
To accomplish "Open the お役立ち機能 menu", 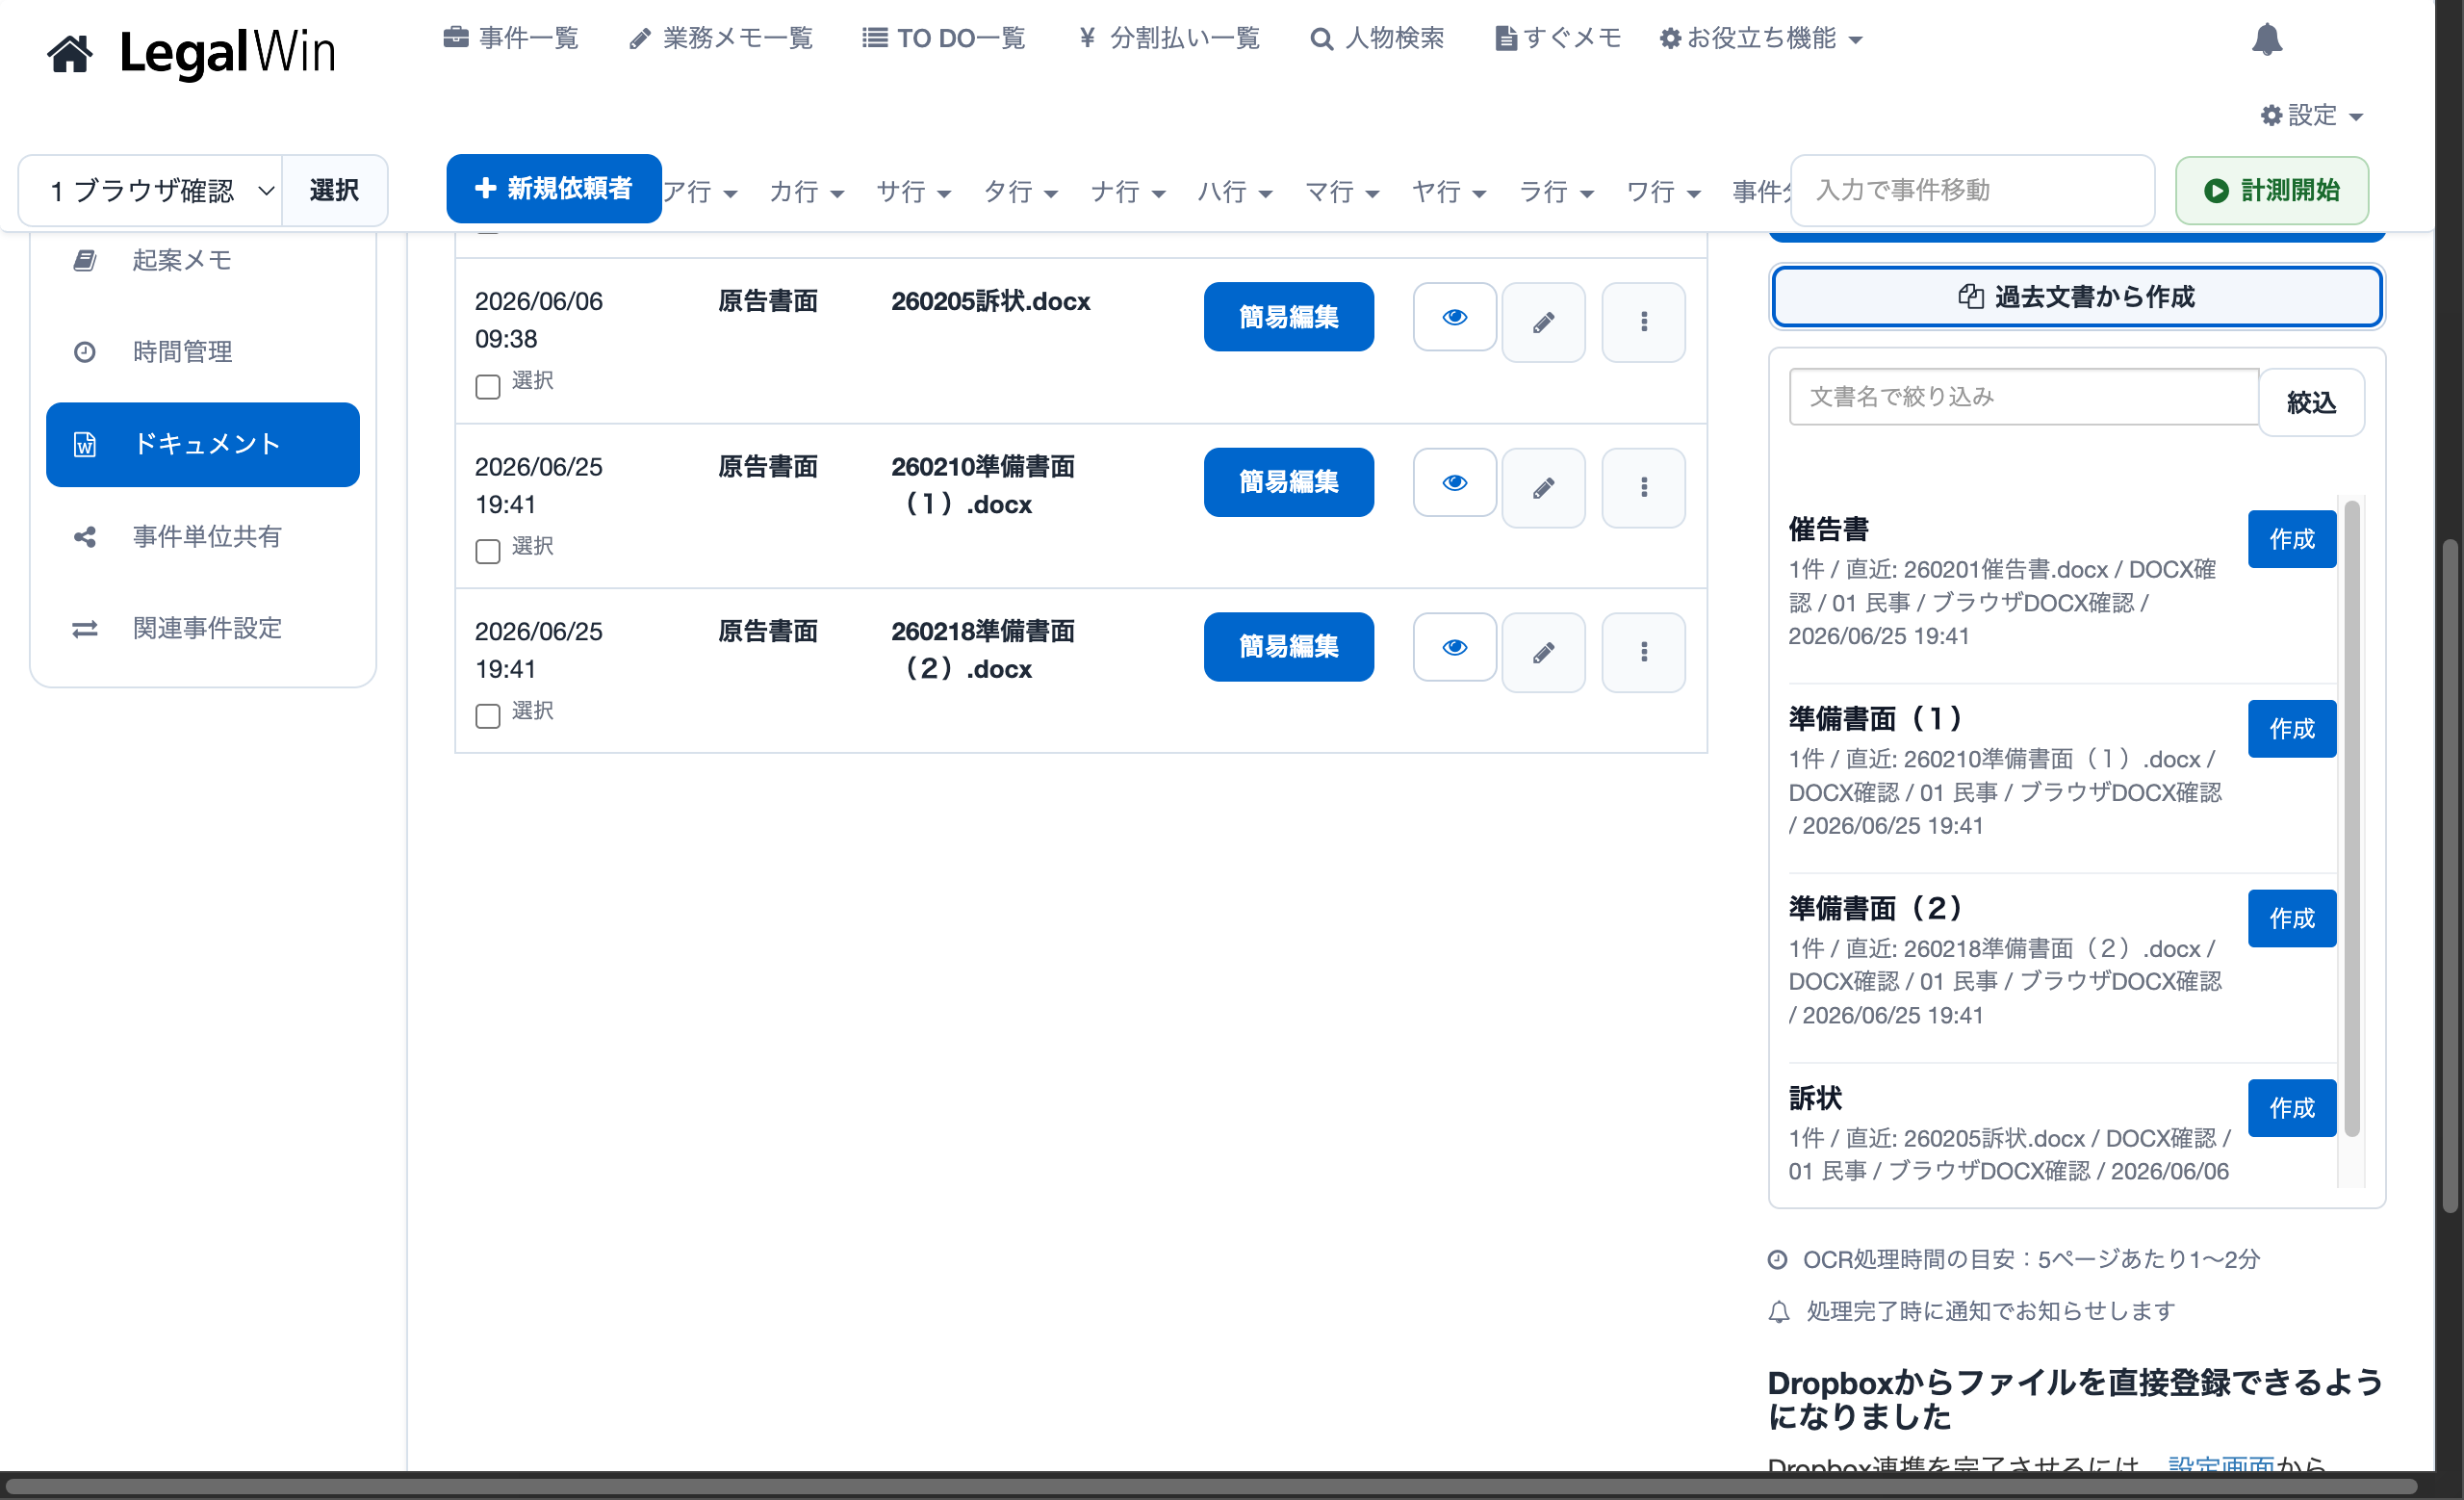I will click(x=1760, y=39).
